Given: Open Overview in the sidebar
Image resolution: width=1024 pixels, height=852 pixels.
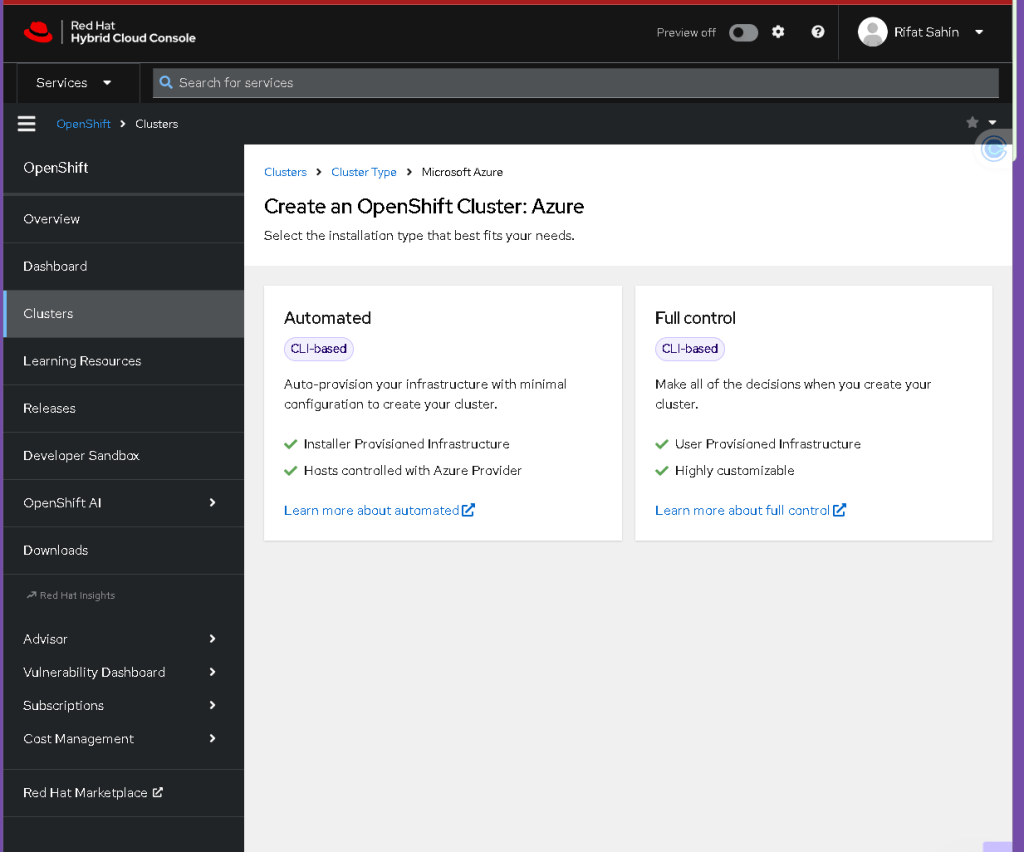Looking at the screenshot, I should click(x=123, y=219).
